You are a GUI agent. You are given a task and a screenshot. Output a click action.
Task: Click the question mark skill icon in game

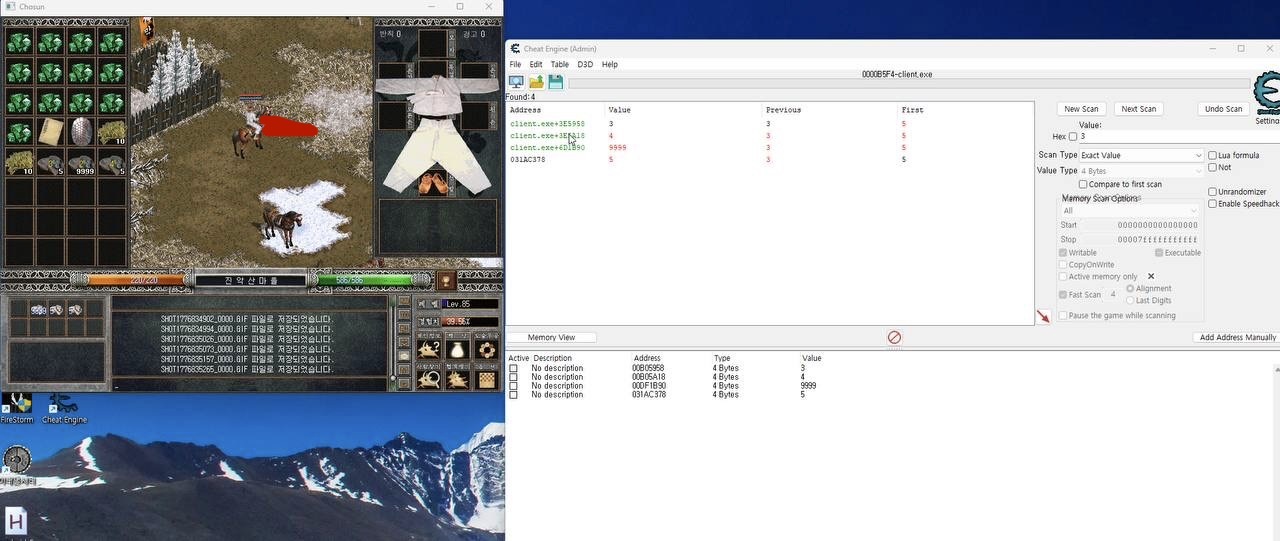pyautogui.click(x=429, y=350)
